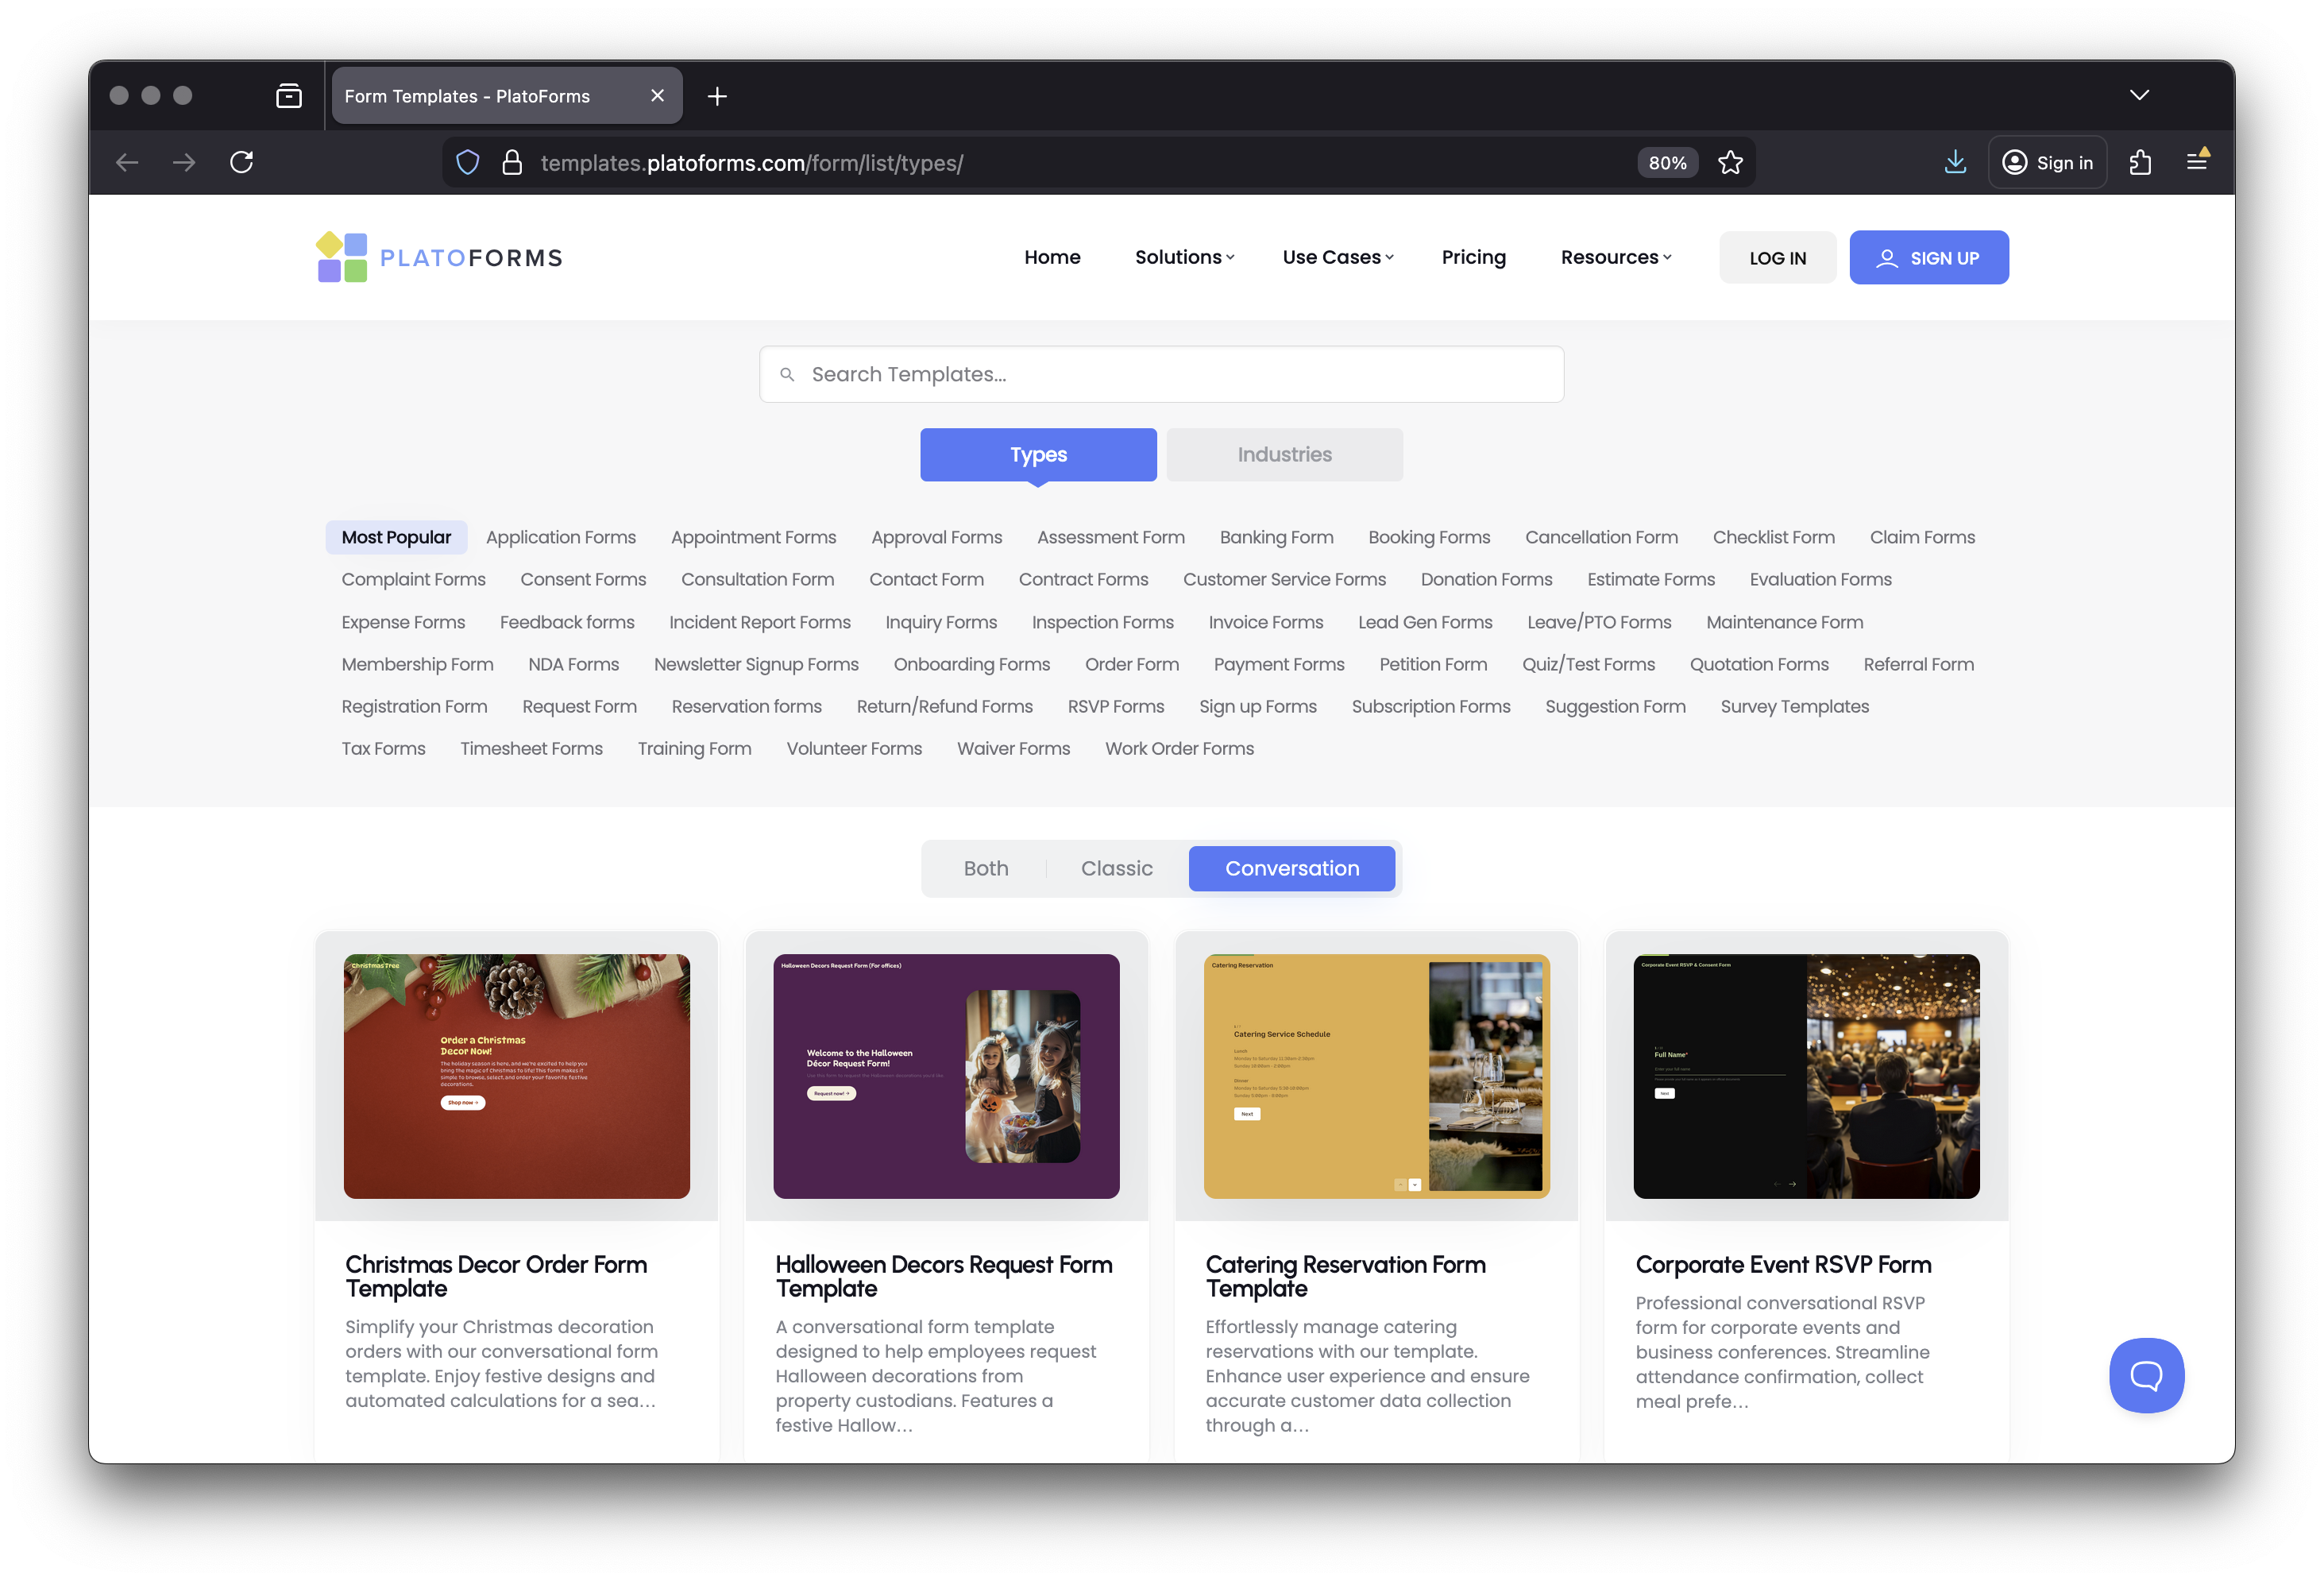The image size is (2324, 1581).
Task: Select the Types tab
Action: tap(1038, 454)
